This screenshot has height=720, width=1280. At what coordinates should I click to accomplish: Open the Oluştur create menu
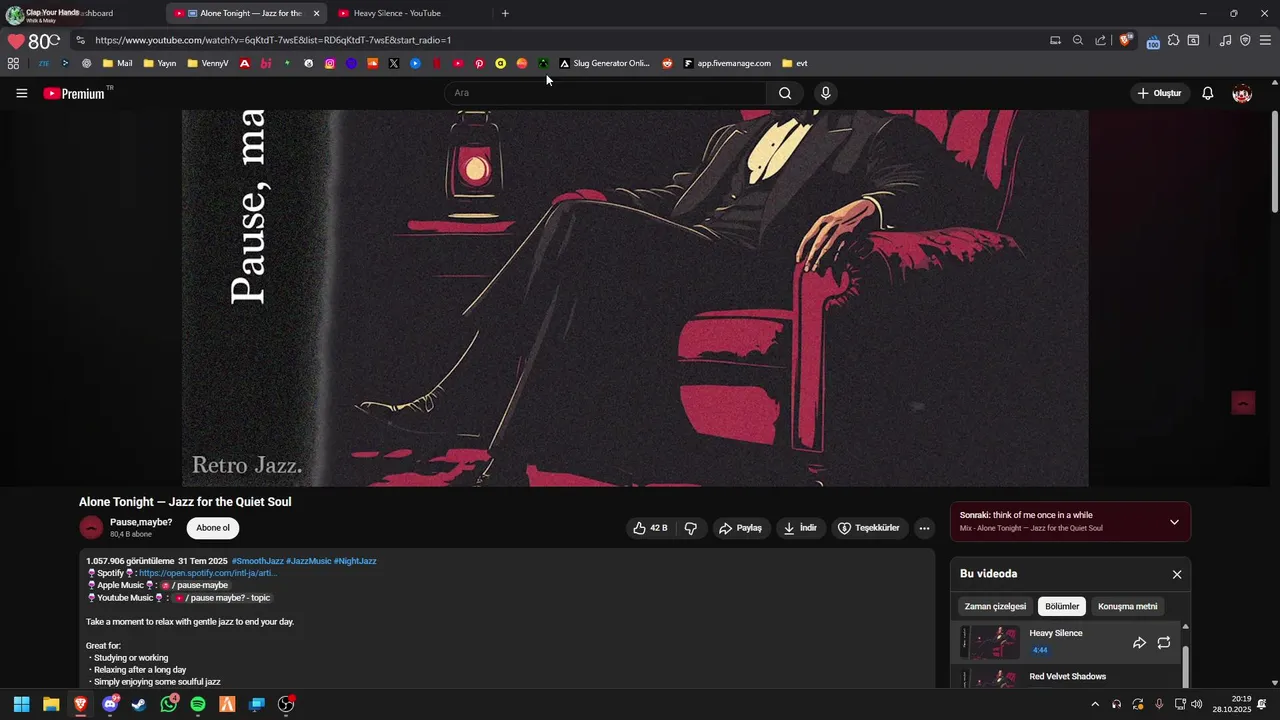pyautogui.click(x=1159, y=93)
